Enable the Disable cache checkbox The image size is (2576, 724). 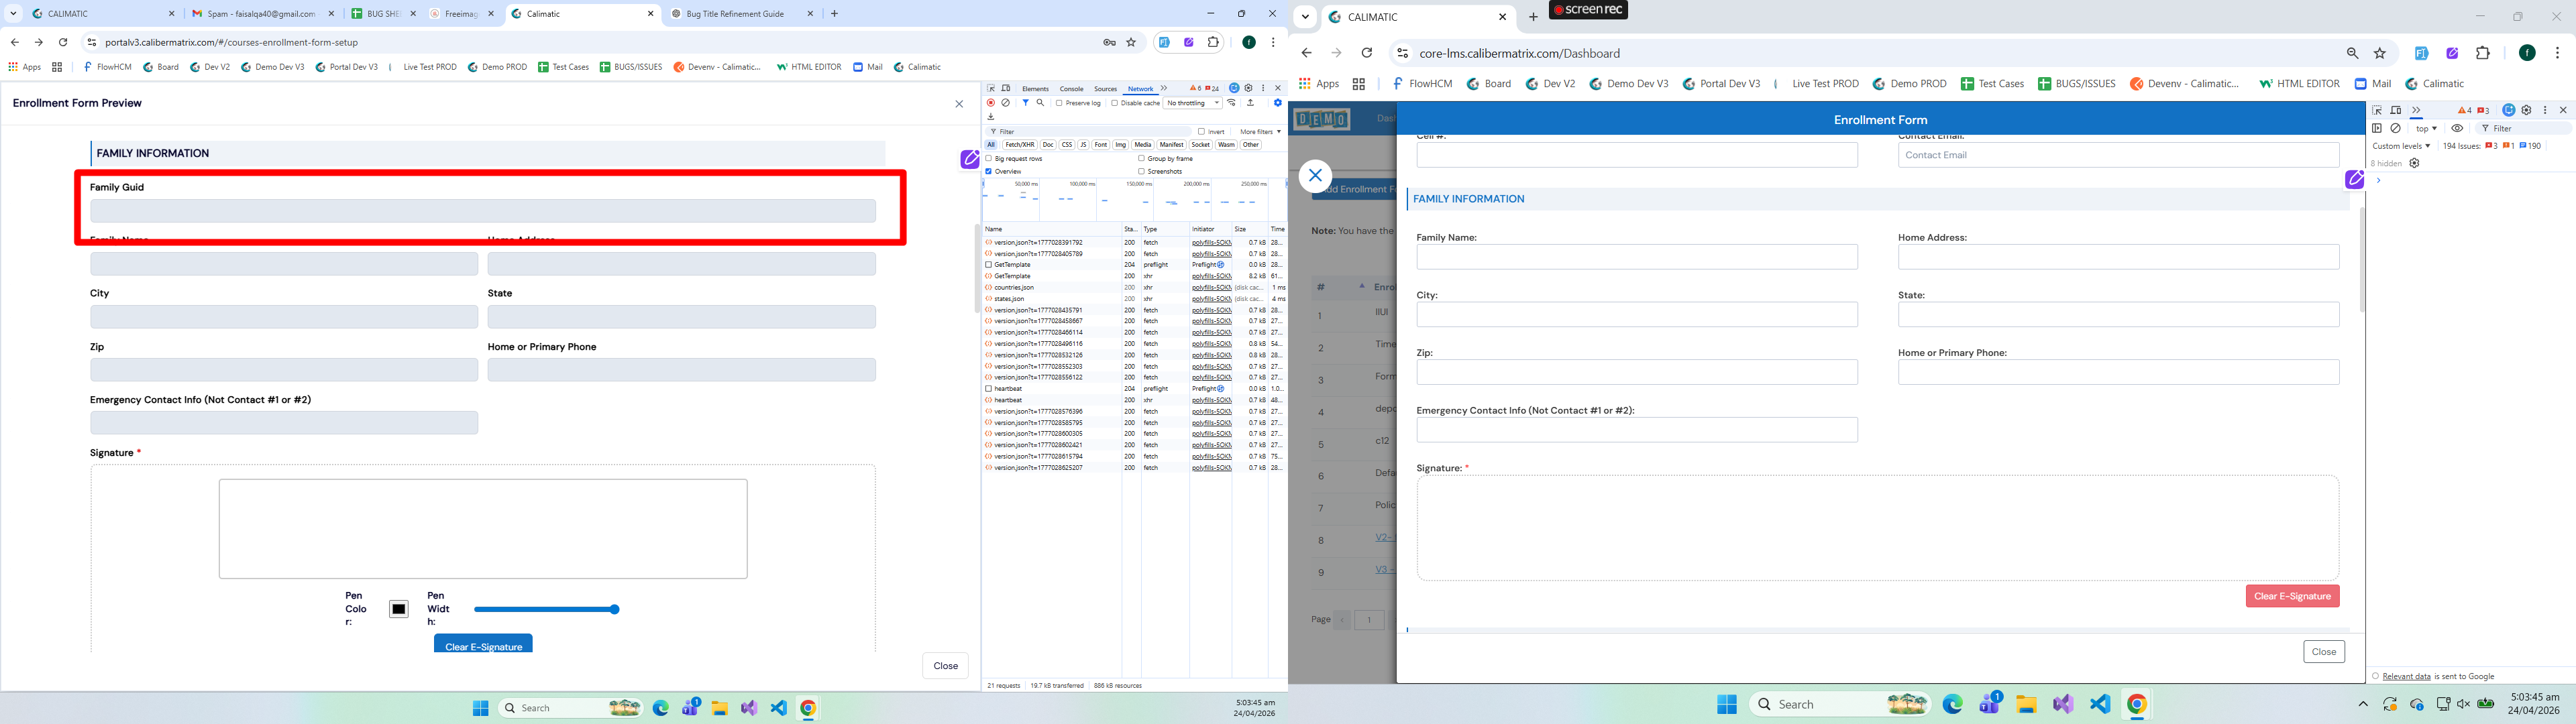[1114, 103]
